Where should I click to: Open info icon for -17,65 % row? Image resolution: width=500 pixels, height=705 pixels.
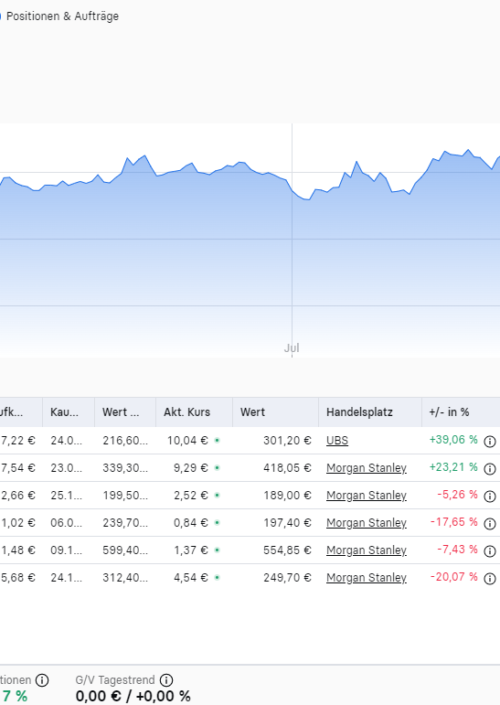(x=490, y=524)
